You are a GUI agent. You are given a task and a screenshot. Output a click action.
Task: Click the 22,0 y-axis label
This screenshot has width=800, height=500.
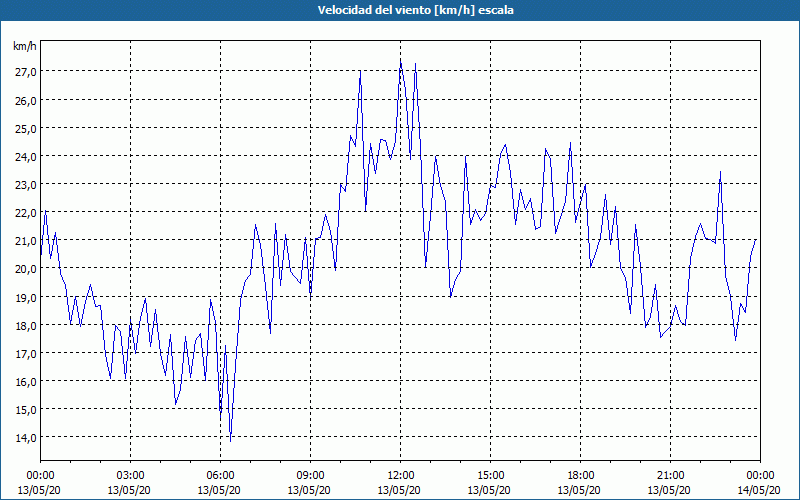(25, 213)
